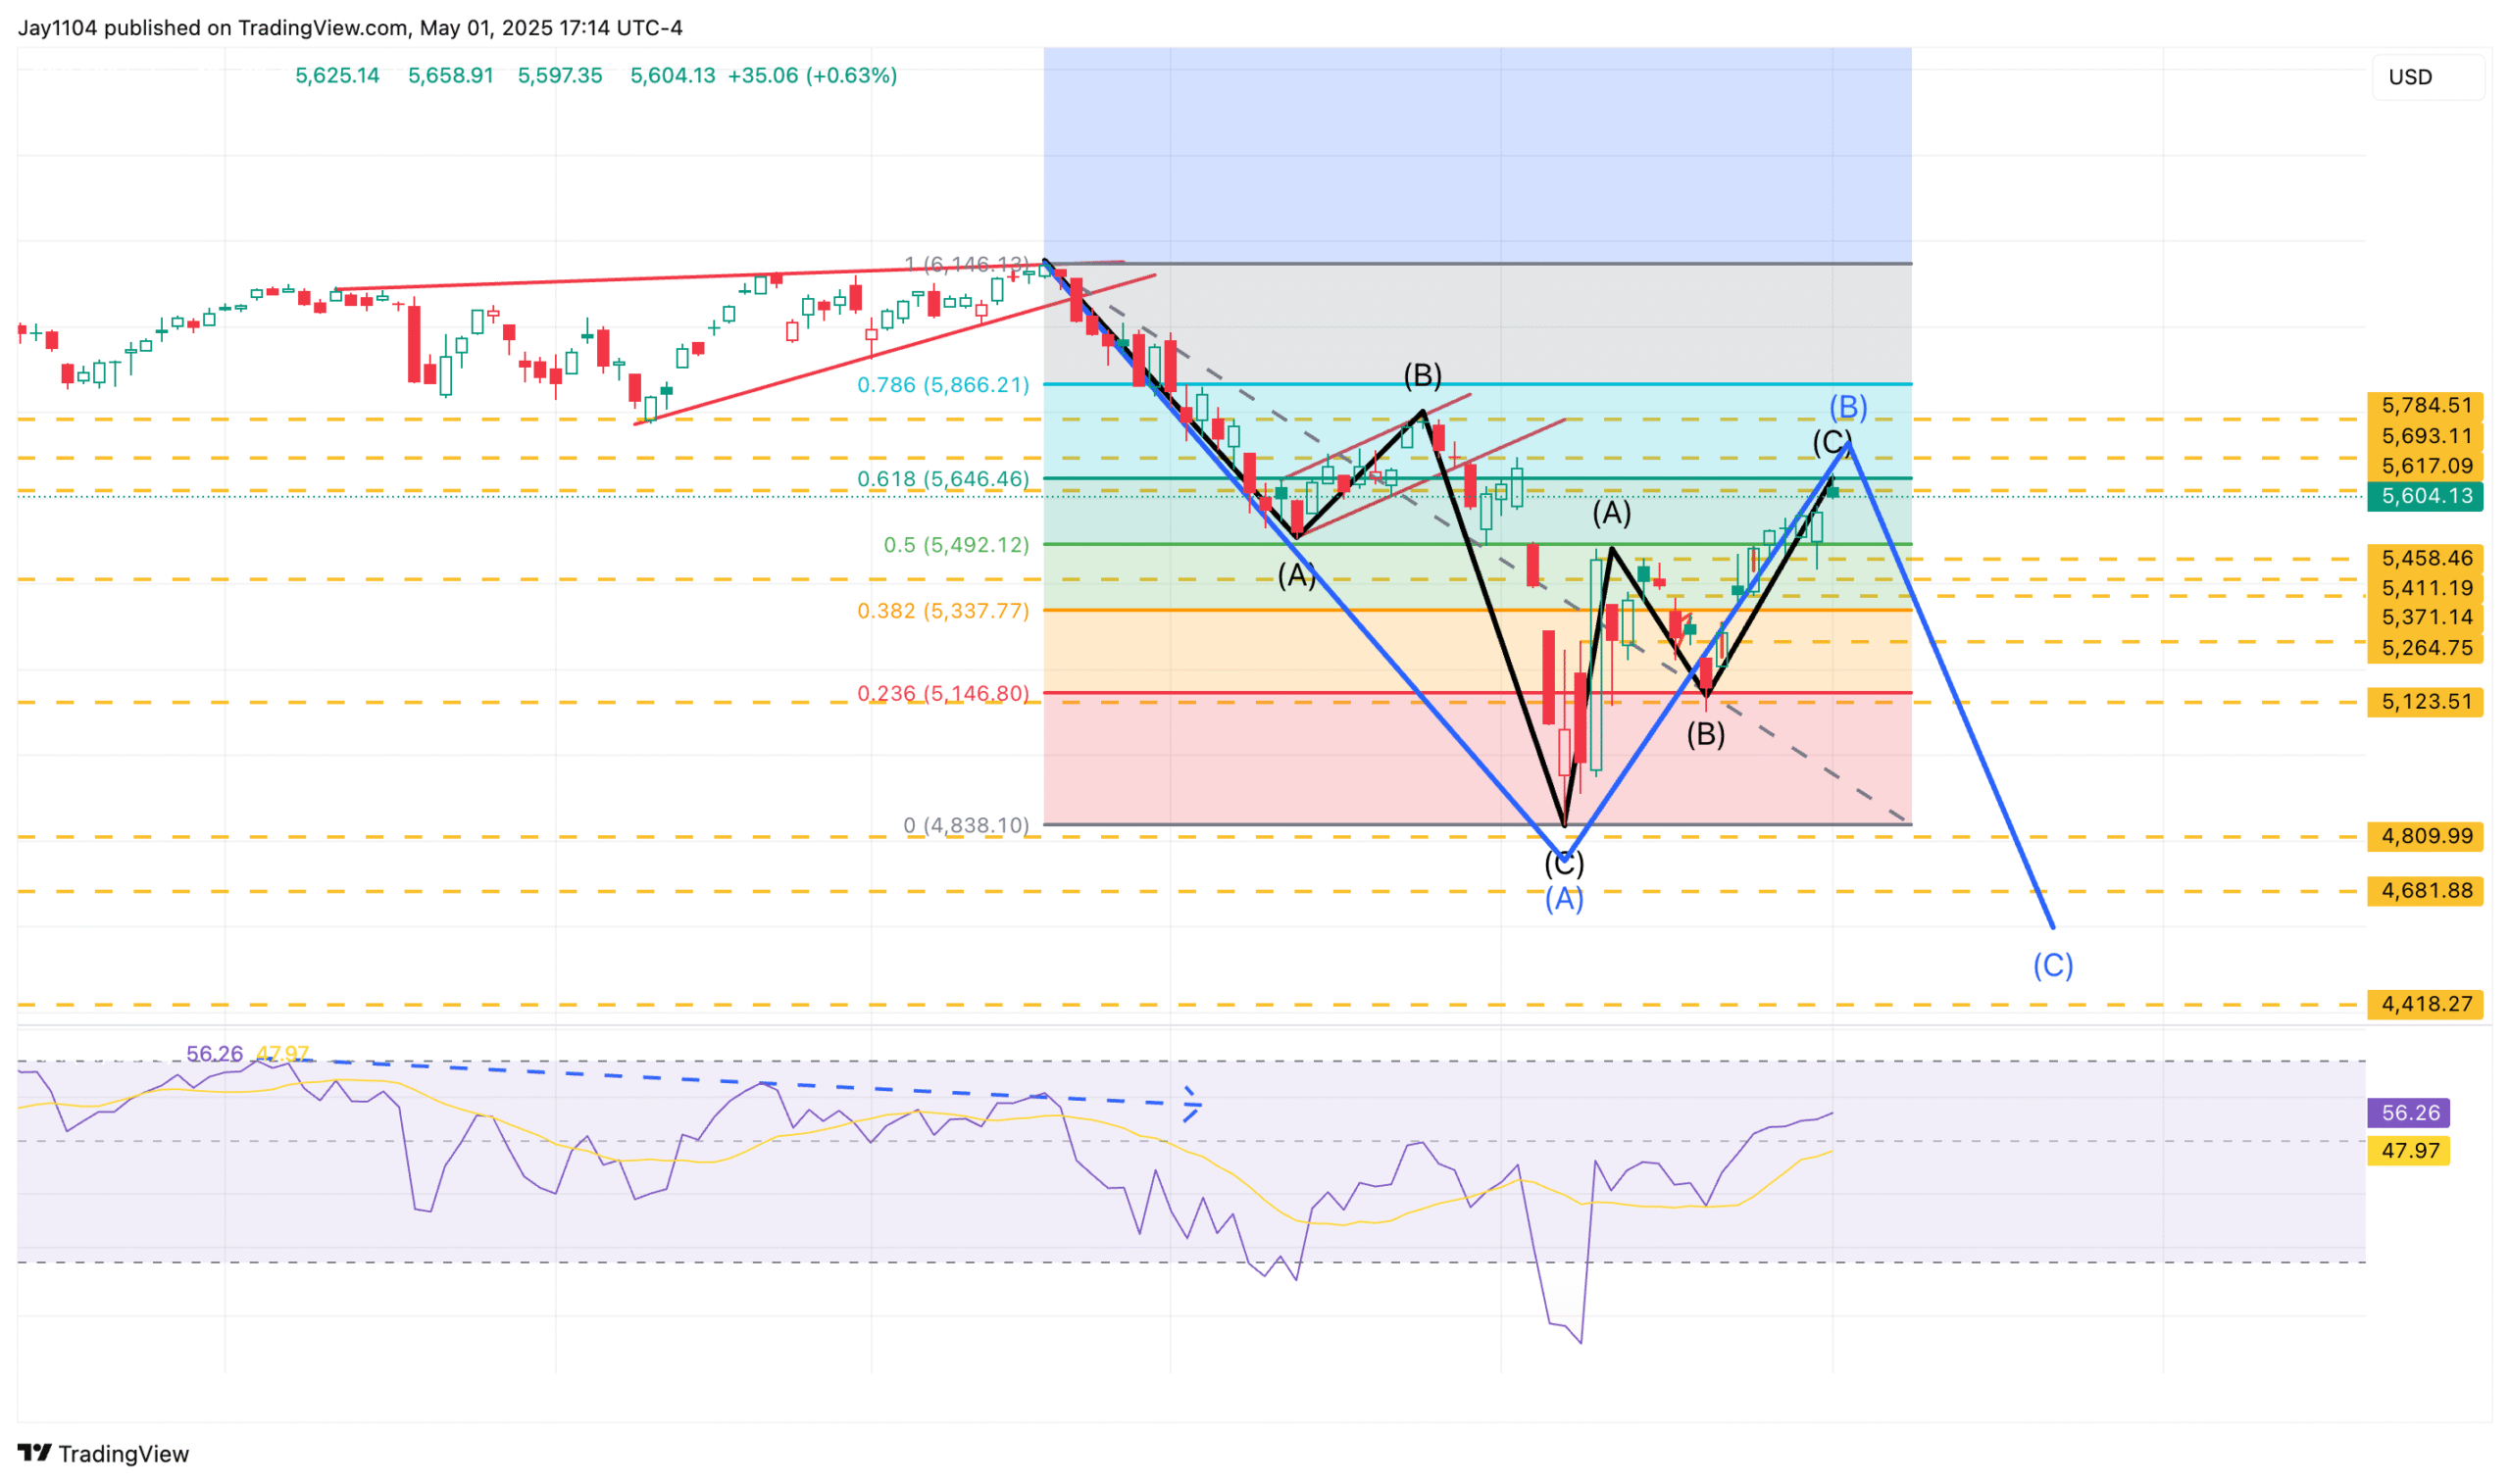The width and height of the screenshot is (2510, 1484).
Task: Select the open value 5,625.14
Action: pos(337,76)
